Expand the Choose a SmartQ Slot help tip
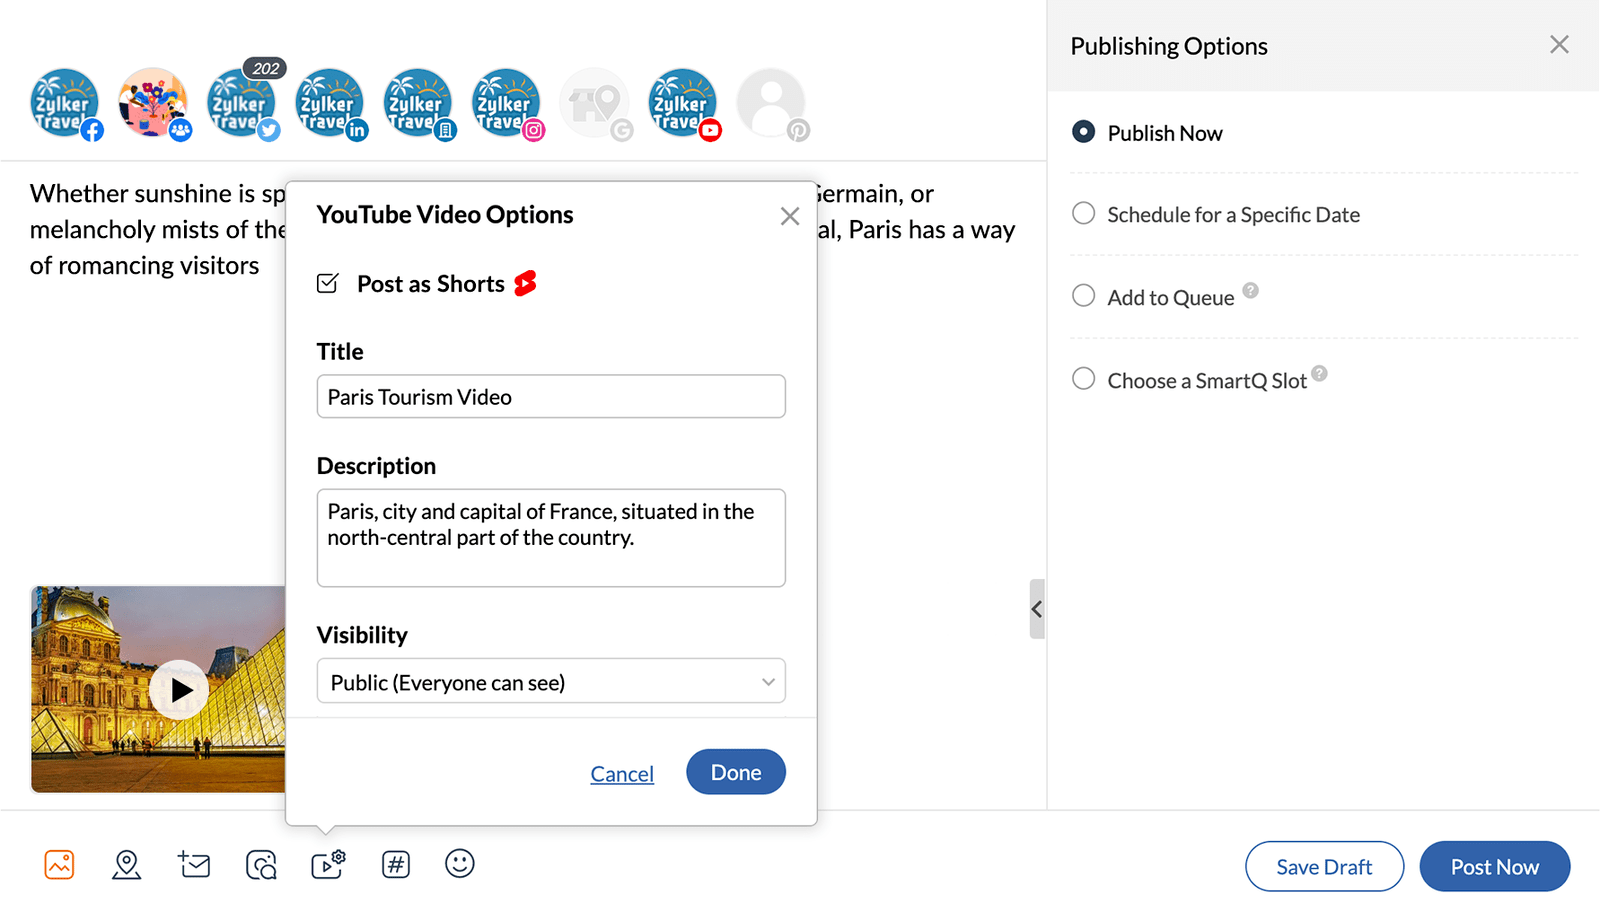Screen dimensions: 1600x921 pyautogui.click(x=1321, y=373)
